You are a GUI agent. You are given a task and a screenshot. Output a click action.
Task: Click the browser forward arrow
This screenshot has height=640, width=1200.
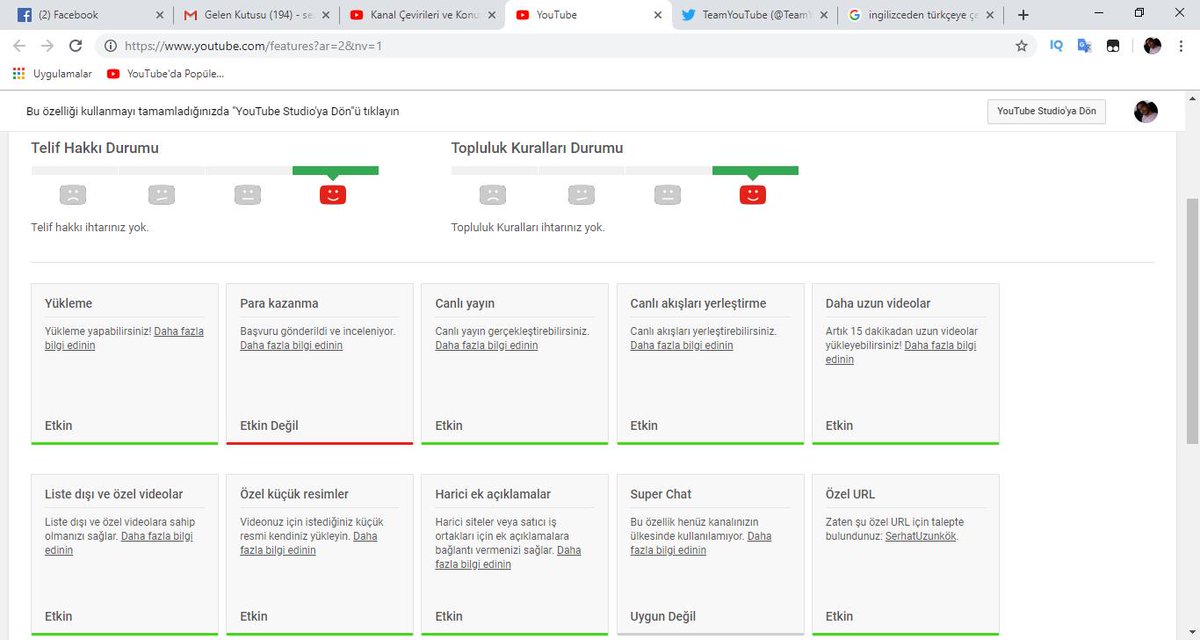point(47,46)
